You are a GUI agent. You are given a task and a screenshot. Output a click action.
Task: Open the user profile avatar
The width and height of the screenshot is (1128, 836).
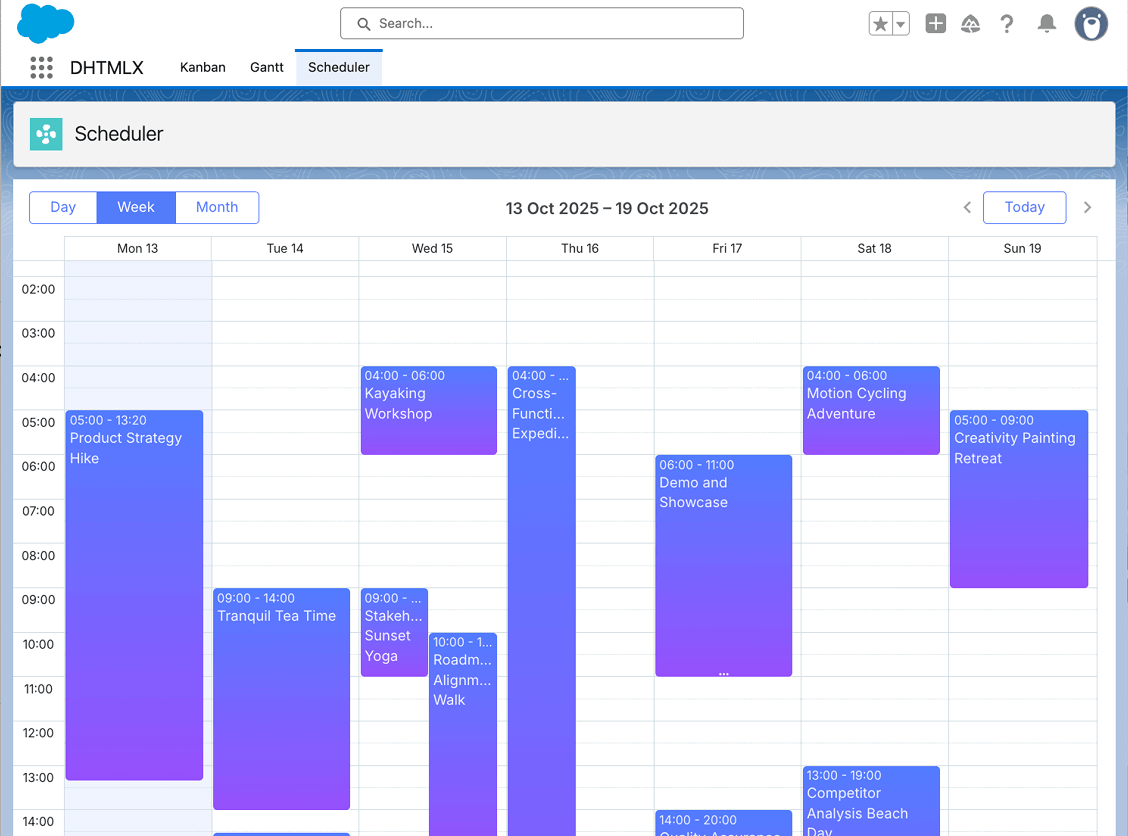(x=1091, y=24)
